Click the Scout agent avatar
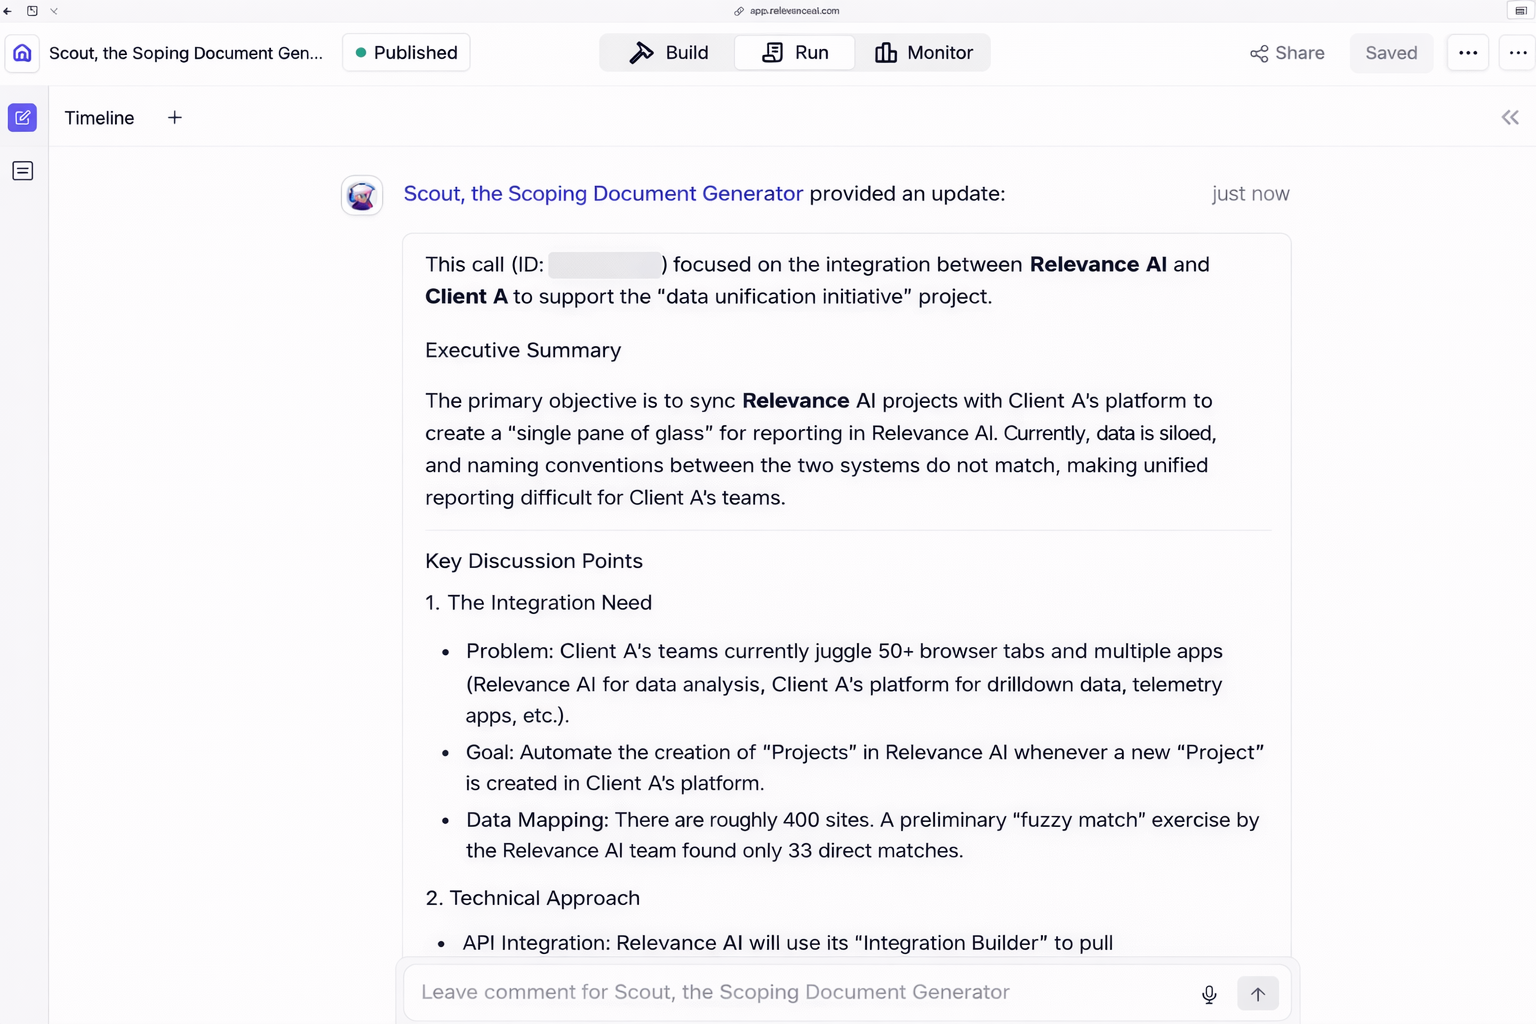 pyautogui.click(x=362, y=195)
